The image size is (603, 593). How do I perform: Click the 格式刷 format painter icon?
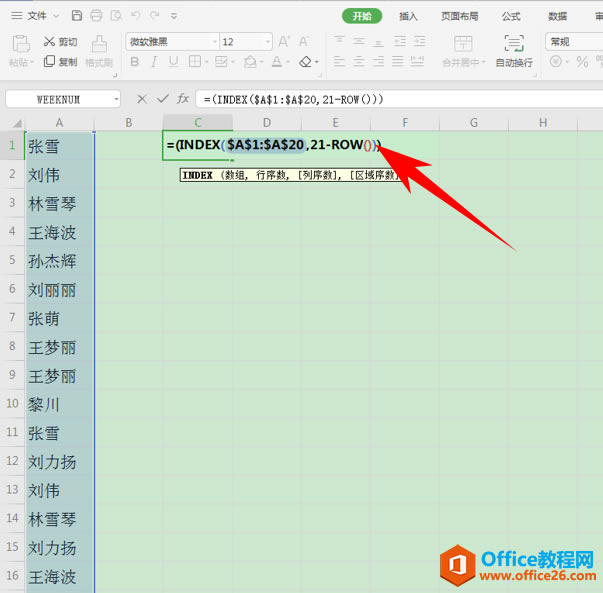(99, 44)
